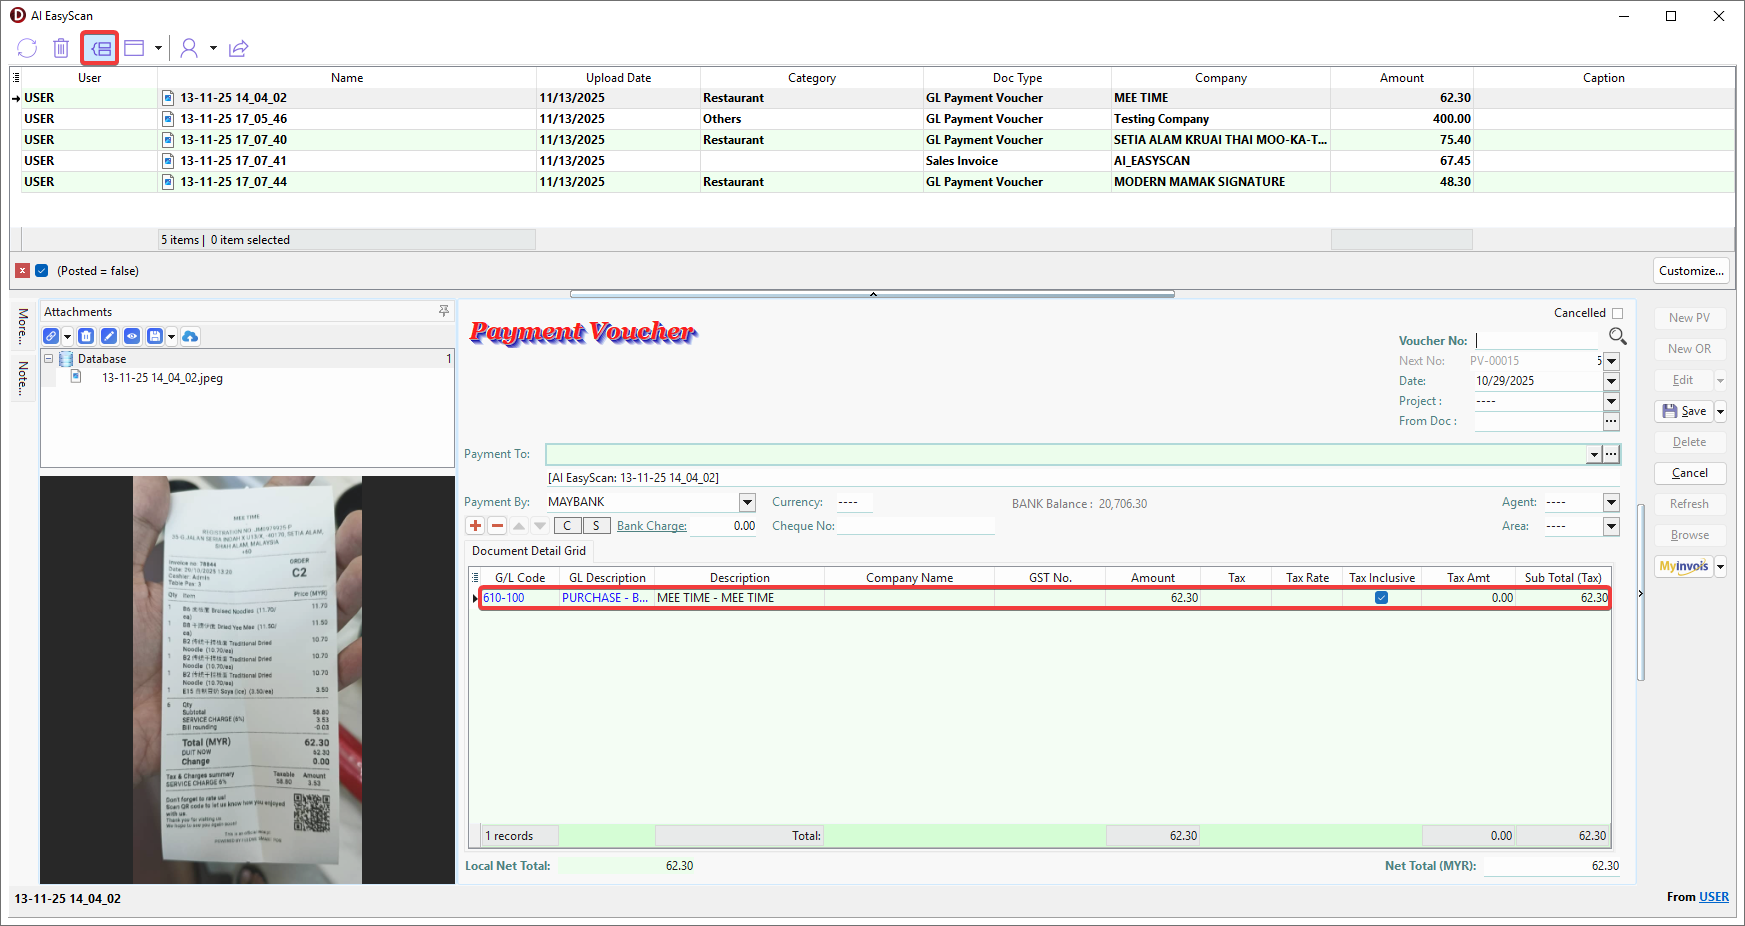This screenshot has width=1745, height=926.
Task: Open the Payment By MAYBANK dropdown
Action: coord(747,502)
